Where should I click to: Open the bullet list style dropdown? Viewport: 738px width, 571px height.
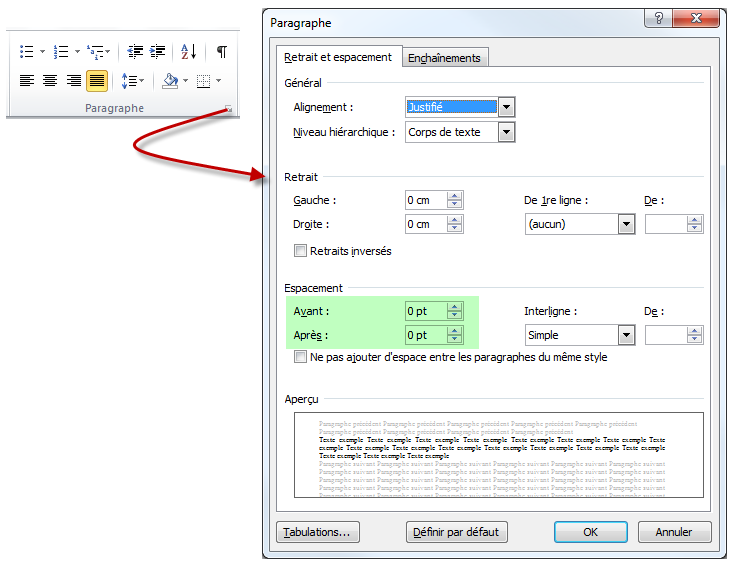(x=42, y=51)
